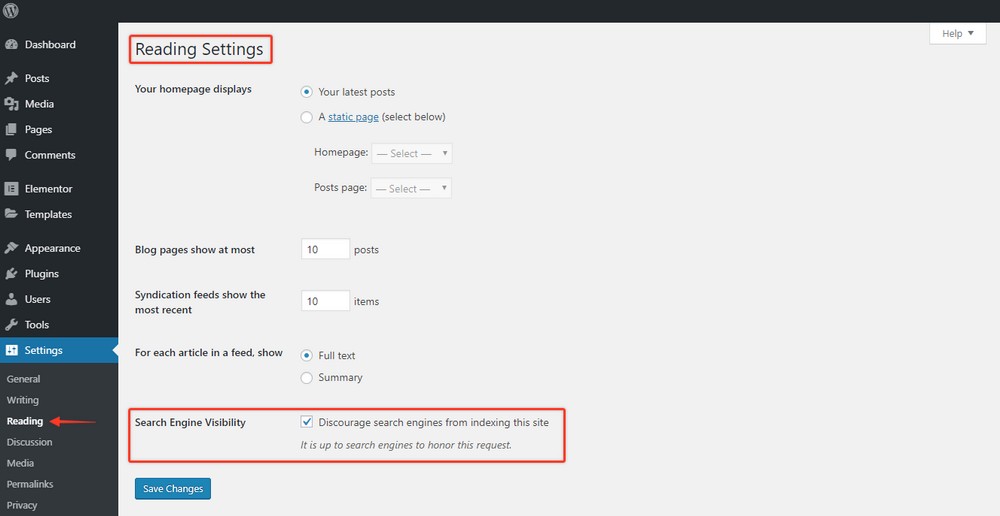Open Discussion settings submenu
The height and width of the screenshot is (516, 1000).
[x=29, y=442]
